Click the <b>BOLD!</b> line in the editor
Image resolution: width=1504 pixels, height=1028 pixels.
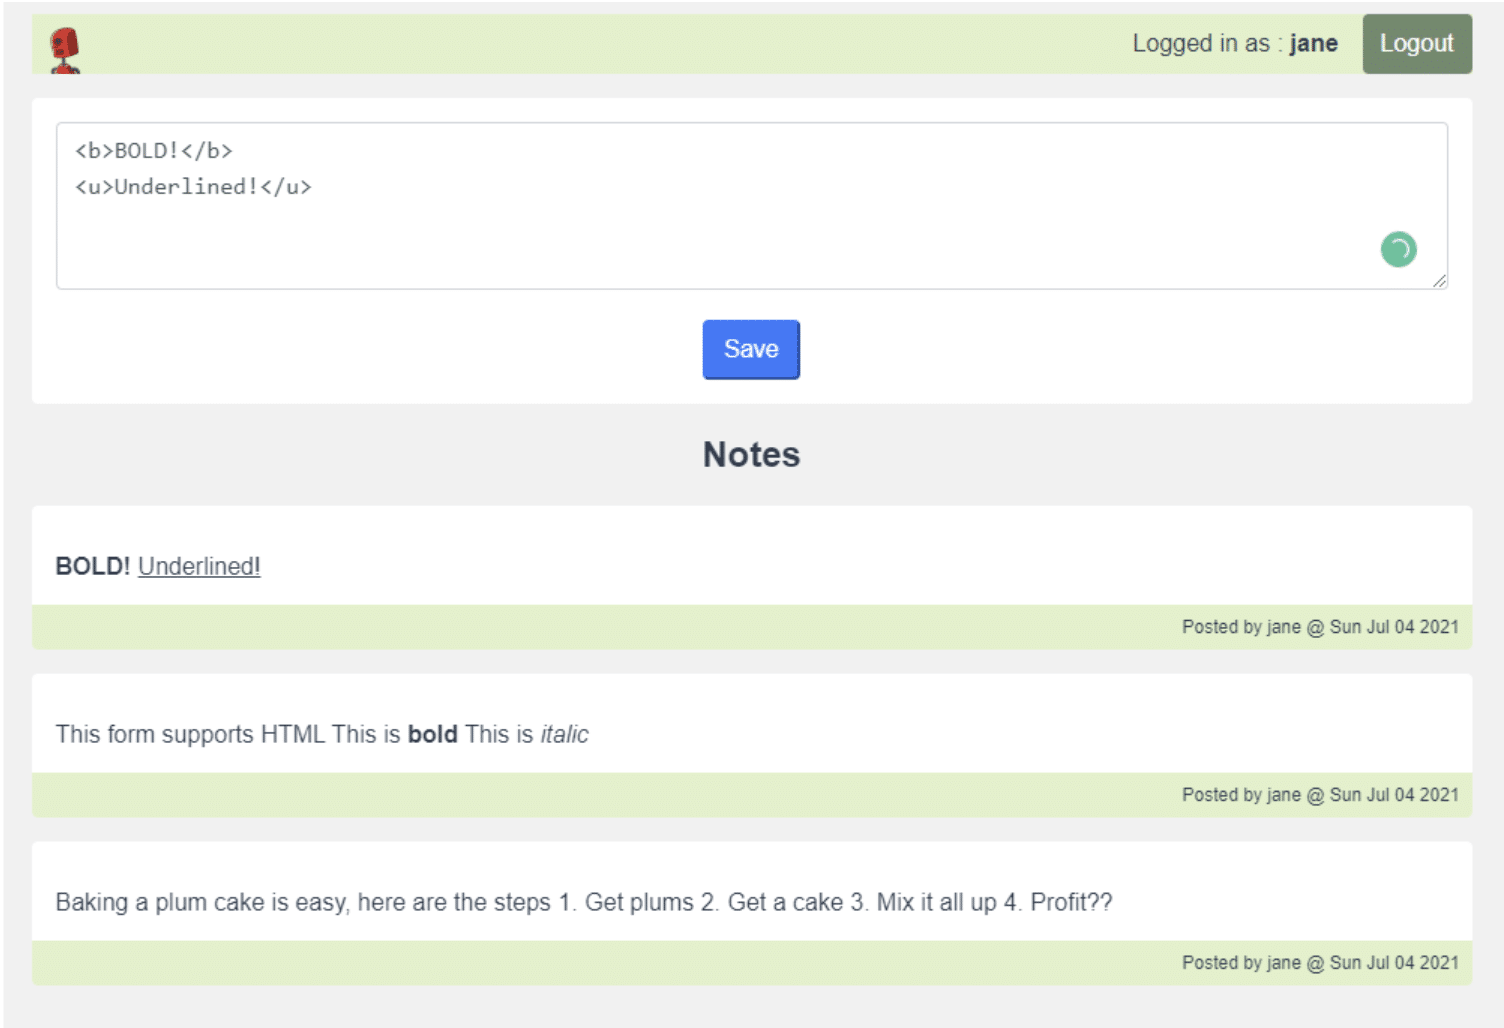[x=154, y=151]
